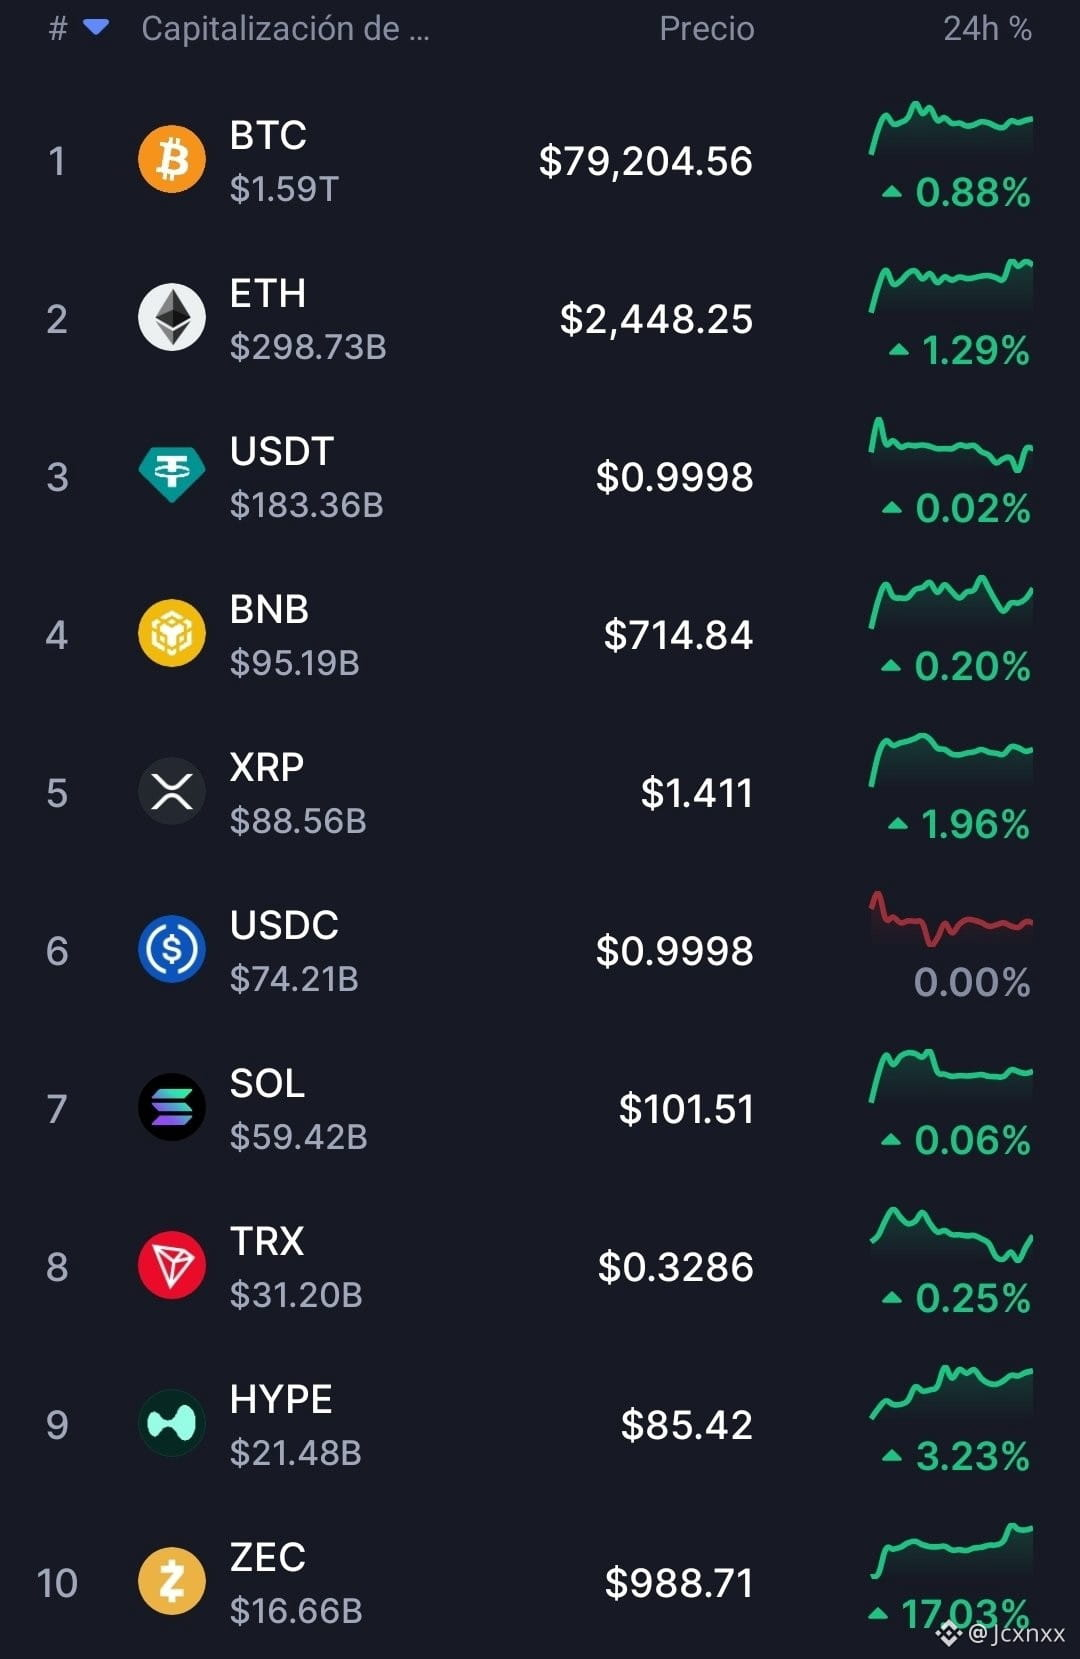The image size is (1080, 1659).
Task: Sort list by Precio column
Action: pyautogui.click(x=706, y=28)
